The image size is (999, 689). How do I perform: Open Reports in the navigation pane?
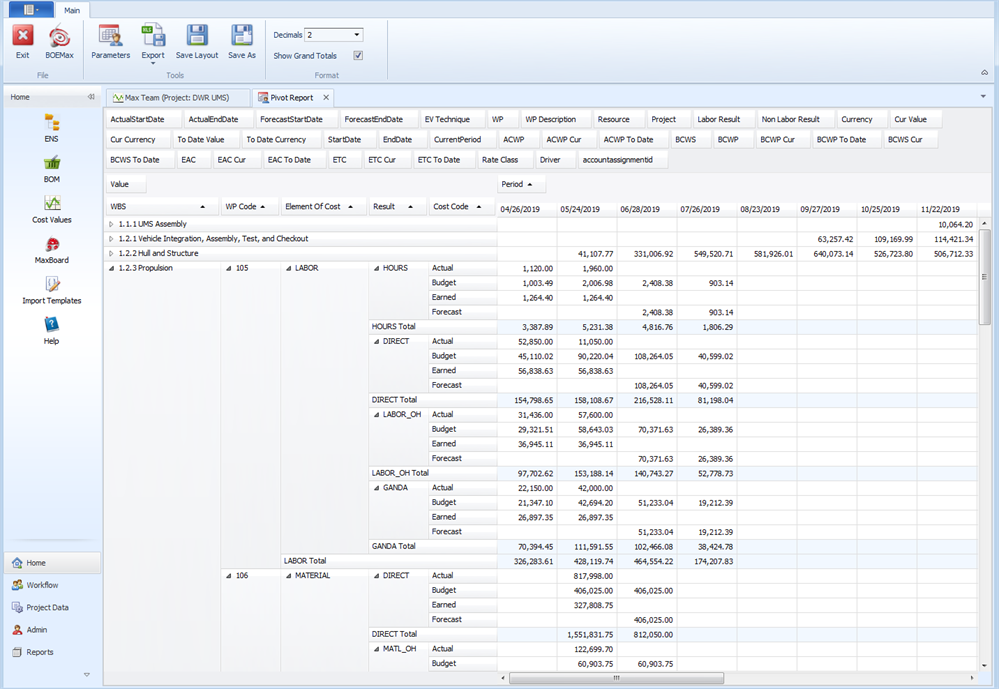click(x=40, y=652)
